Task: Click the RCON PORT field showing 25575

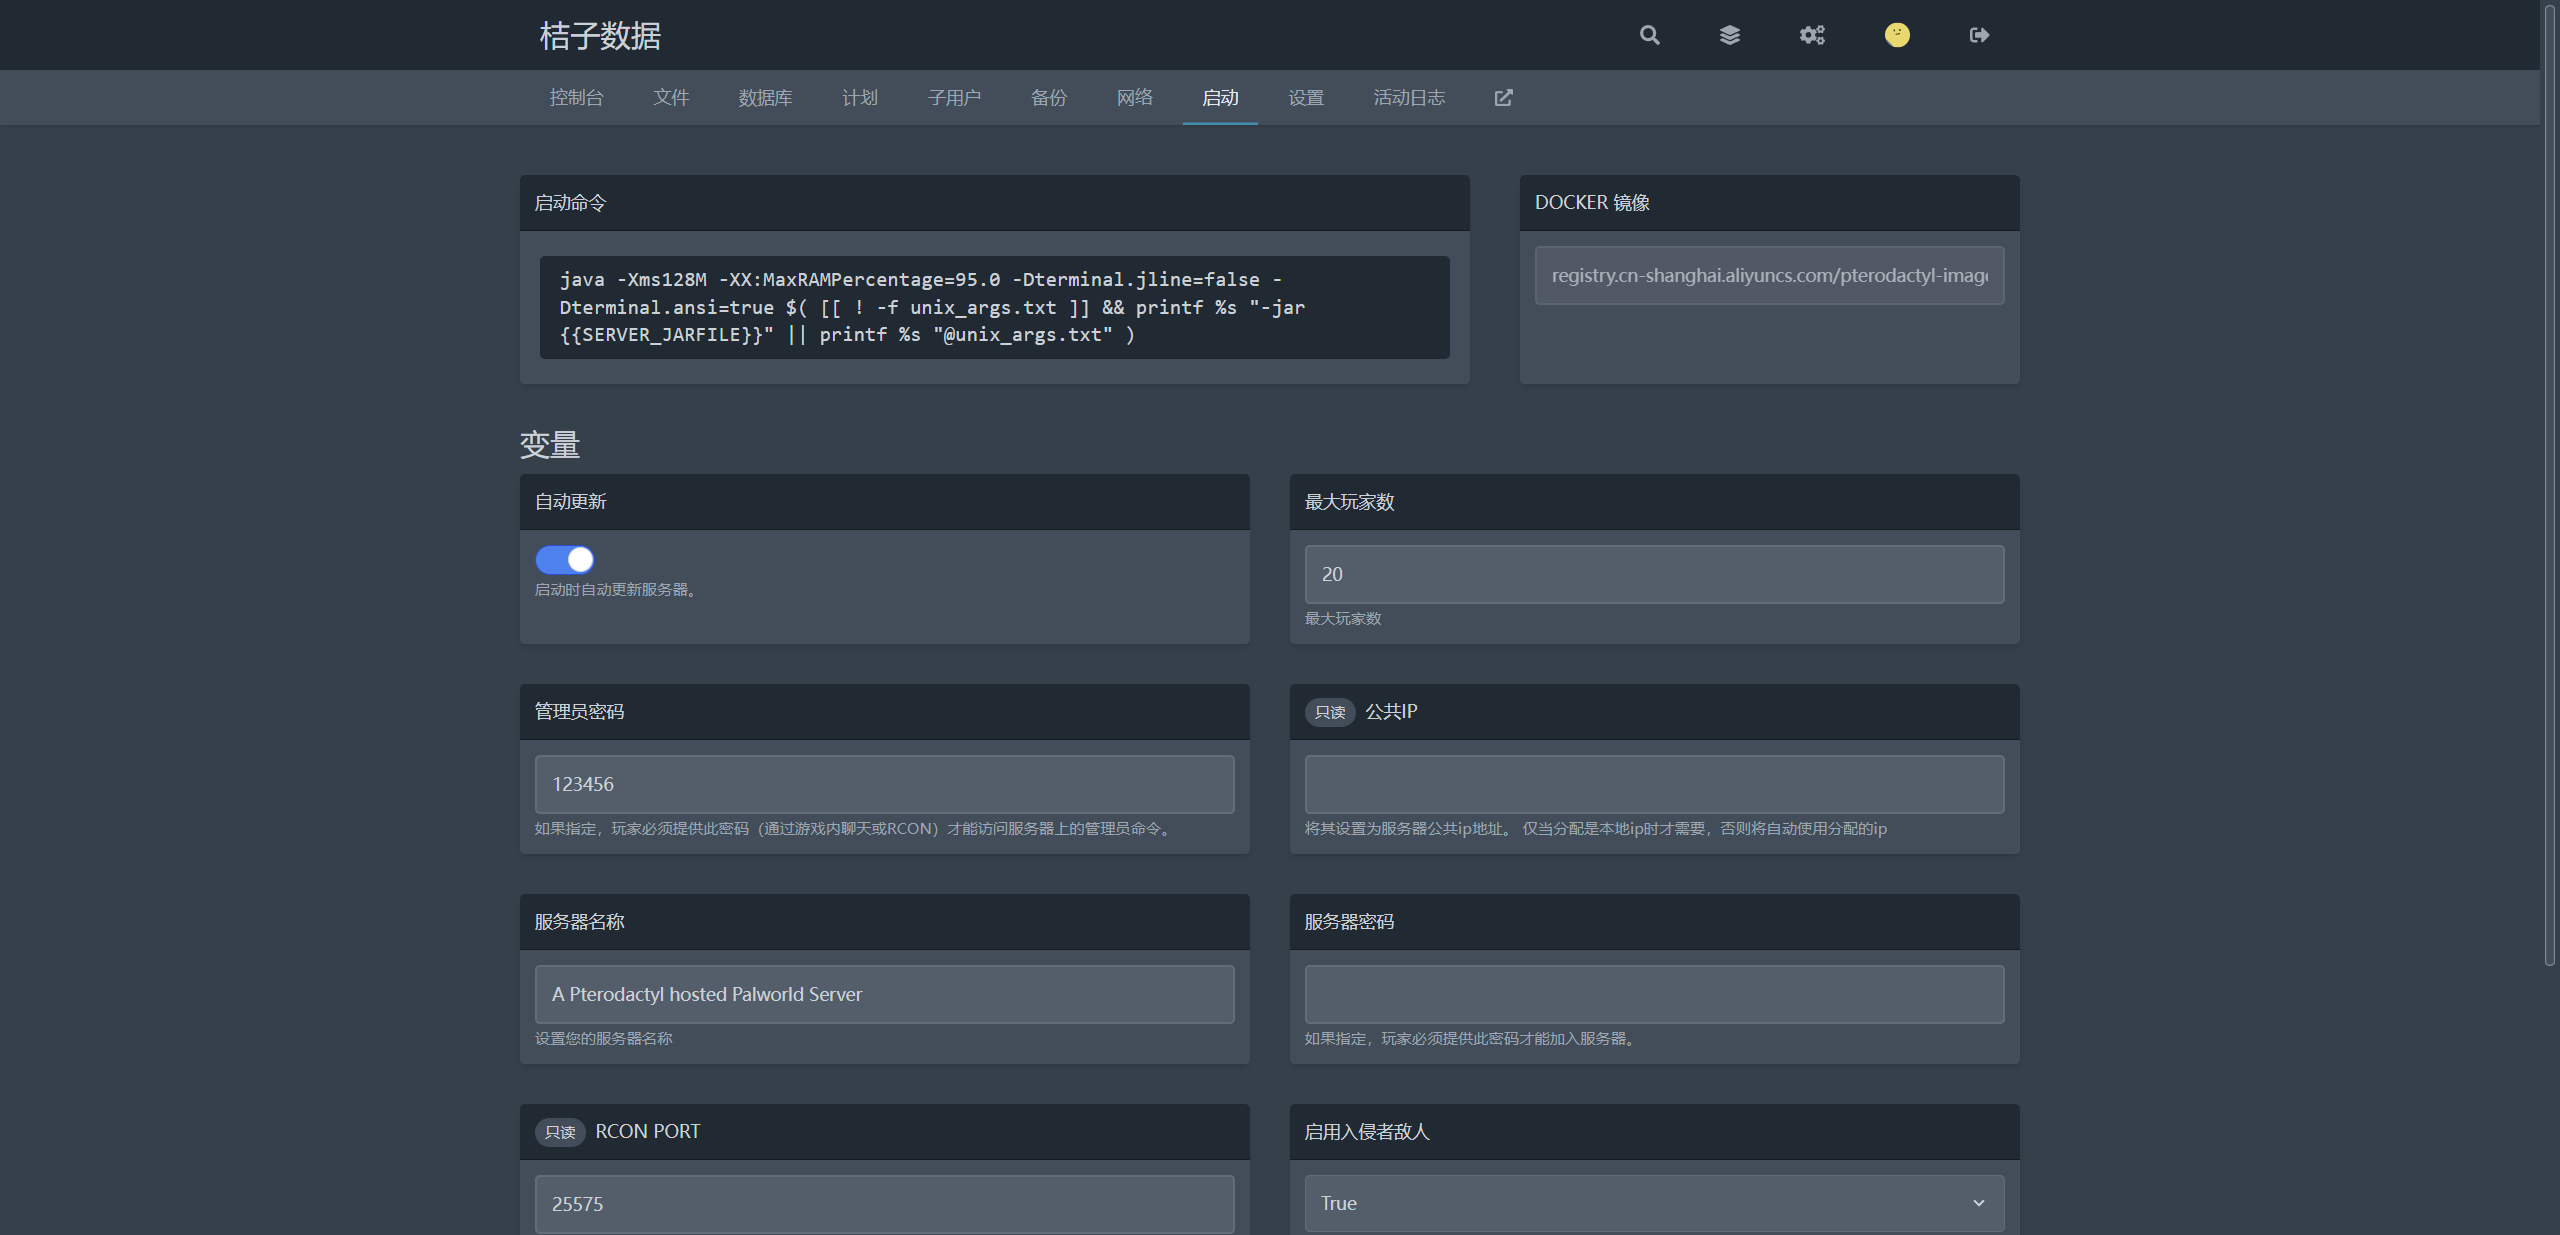Action: coord(884,1204)
